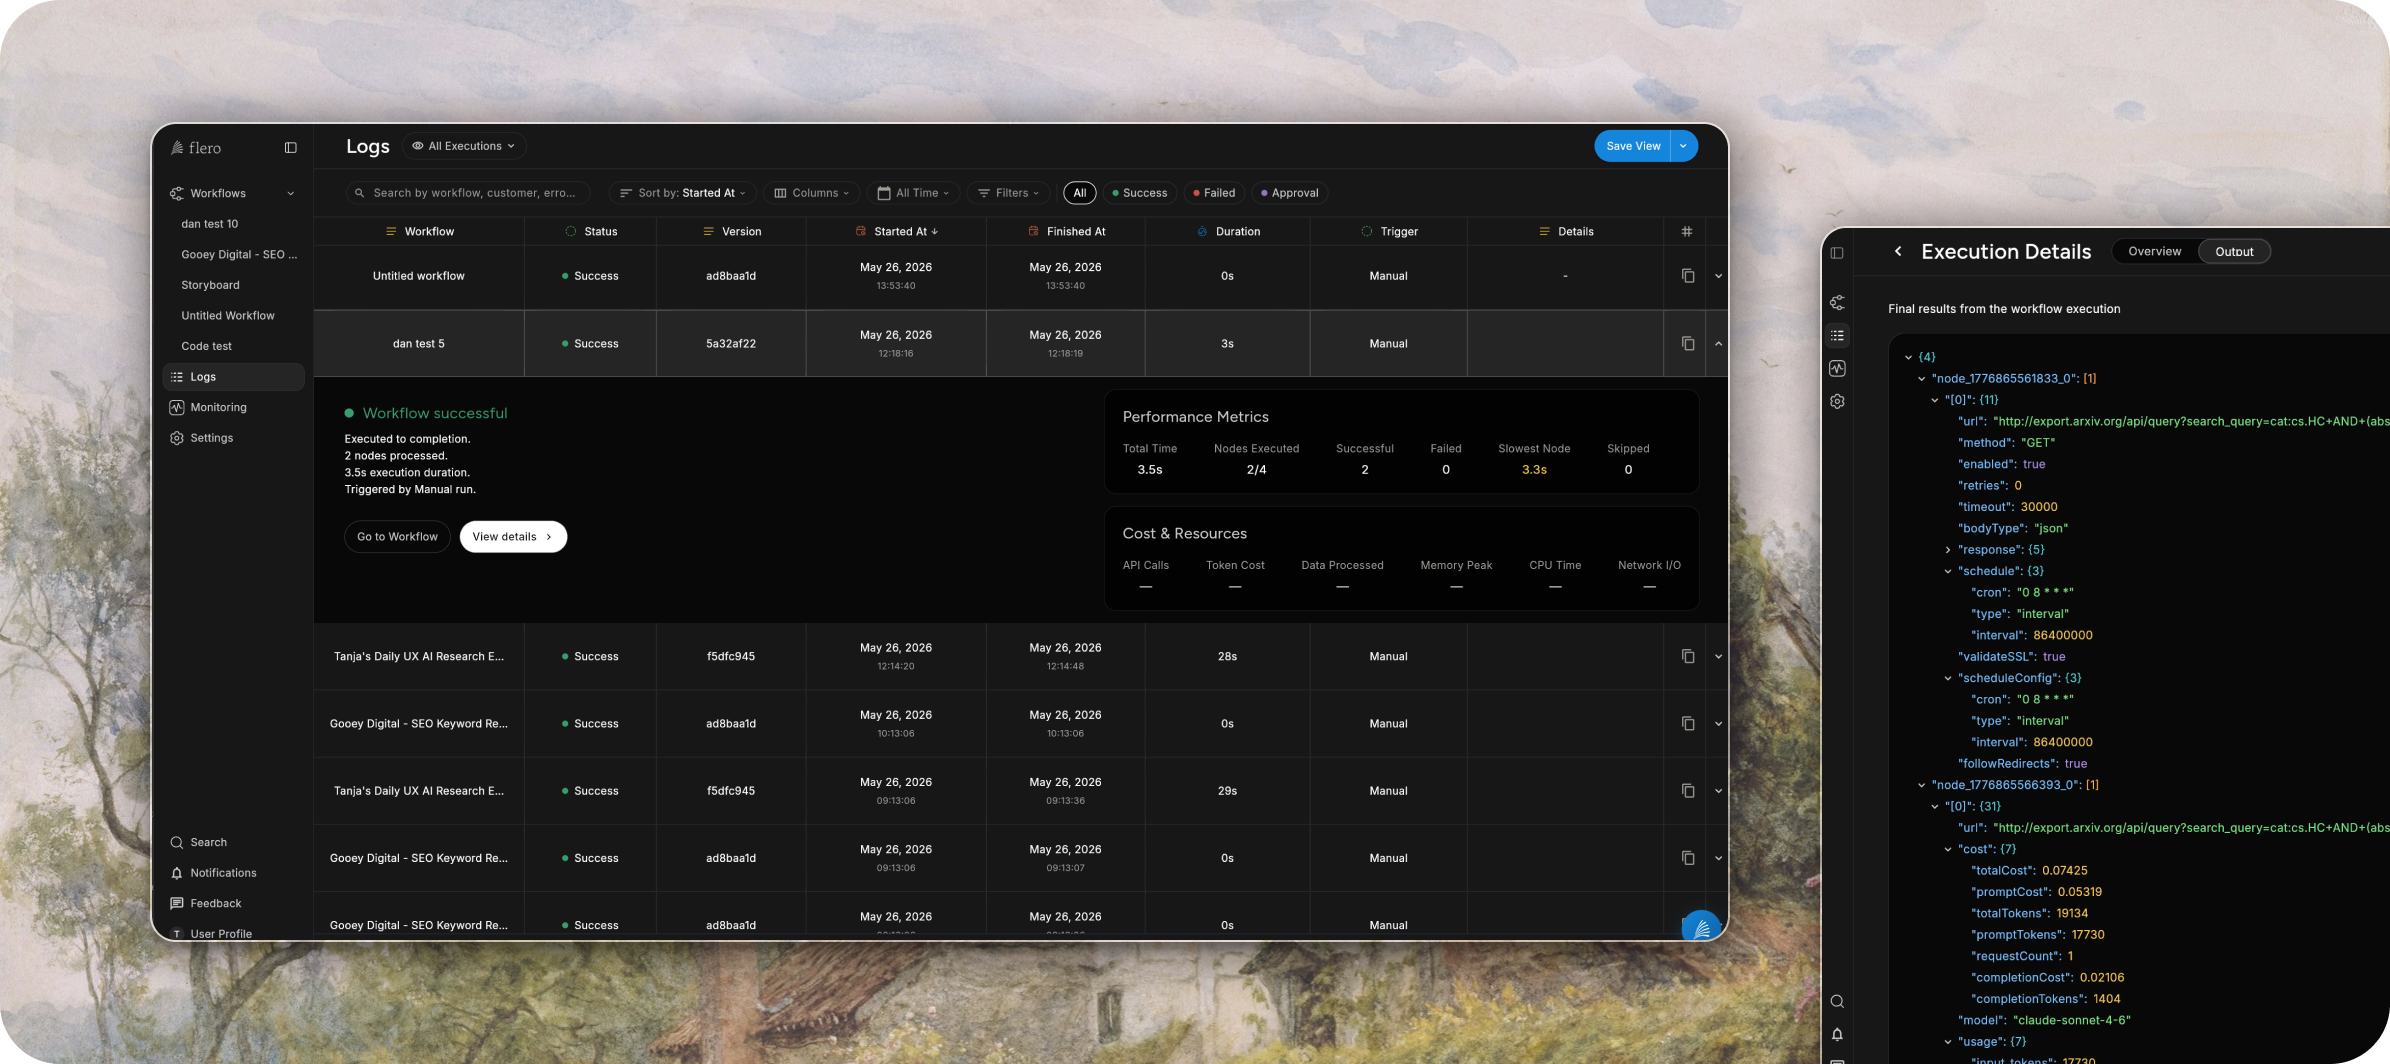Switch to the Overview tab
Image resolution: width=2390 pixels, height=1064 pixels.
(x=2154, y=252)
